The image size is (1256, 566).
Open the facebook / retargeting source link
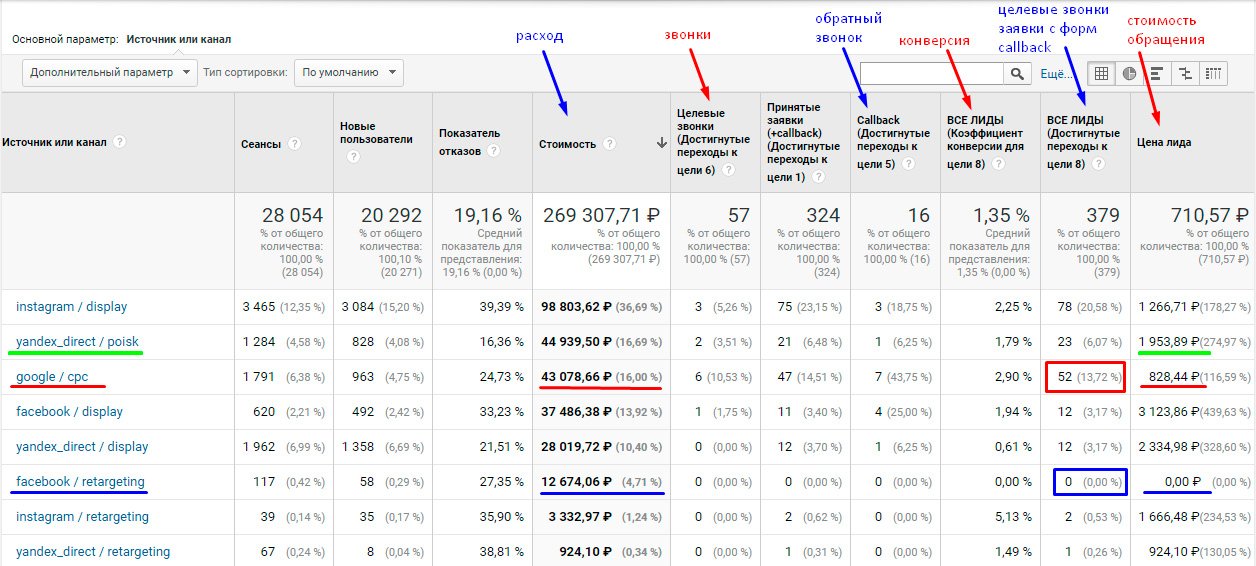tap(82, 481)
